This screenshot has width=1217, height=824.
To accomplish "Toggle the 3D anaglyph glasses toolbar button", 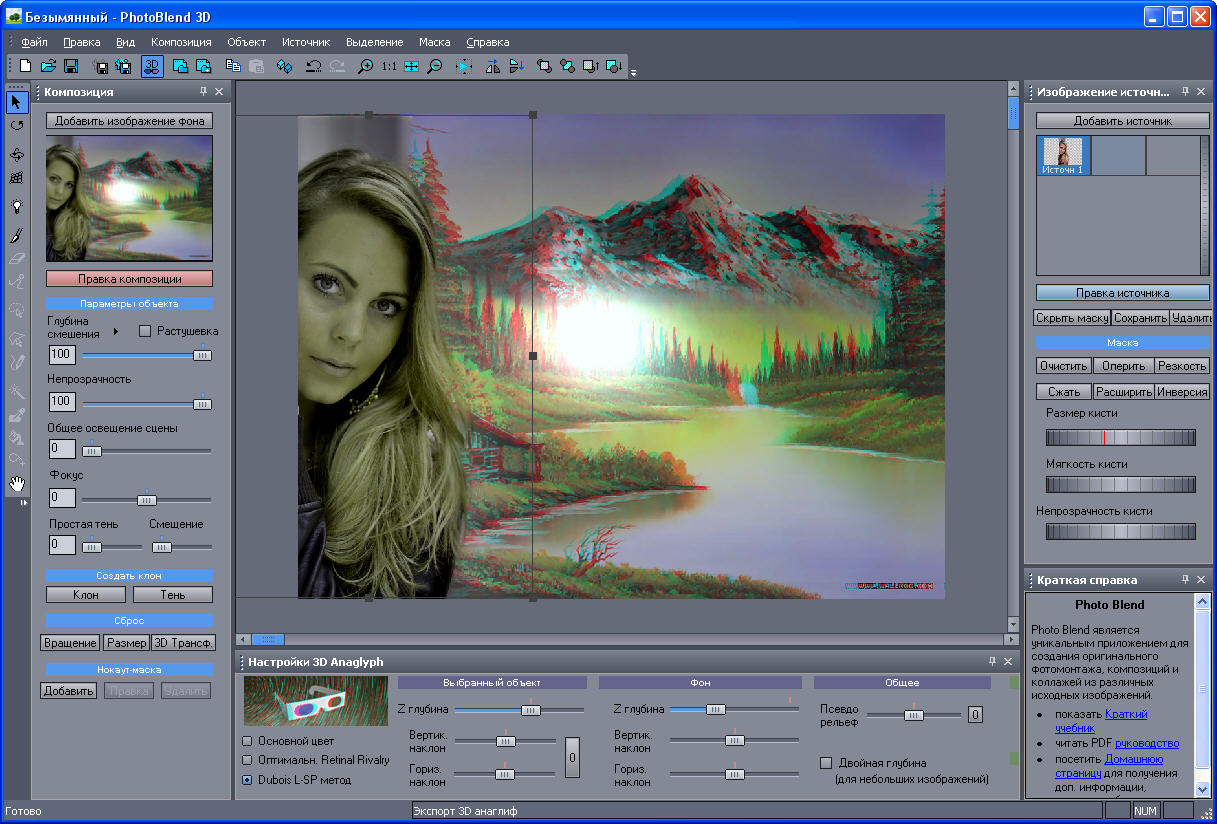I will point(151,66).
